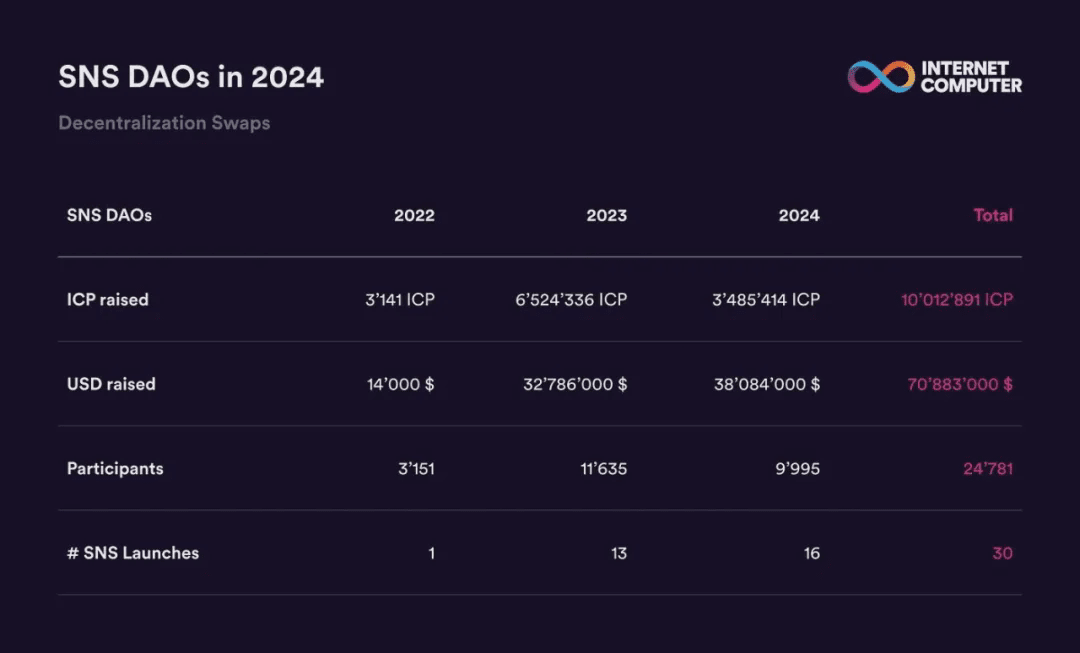Click the Internet Computer infinity logo
Viewport: 1080px width, 653px height.
[x=881, y=76]
